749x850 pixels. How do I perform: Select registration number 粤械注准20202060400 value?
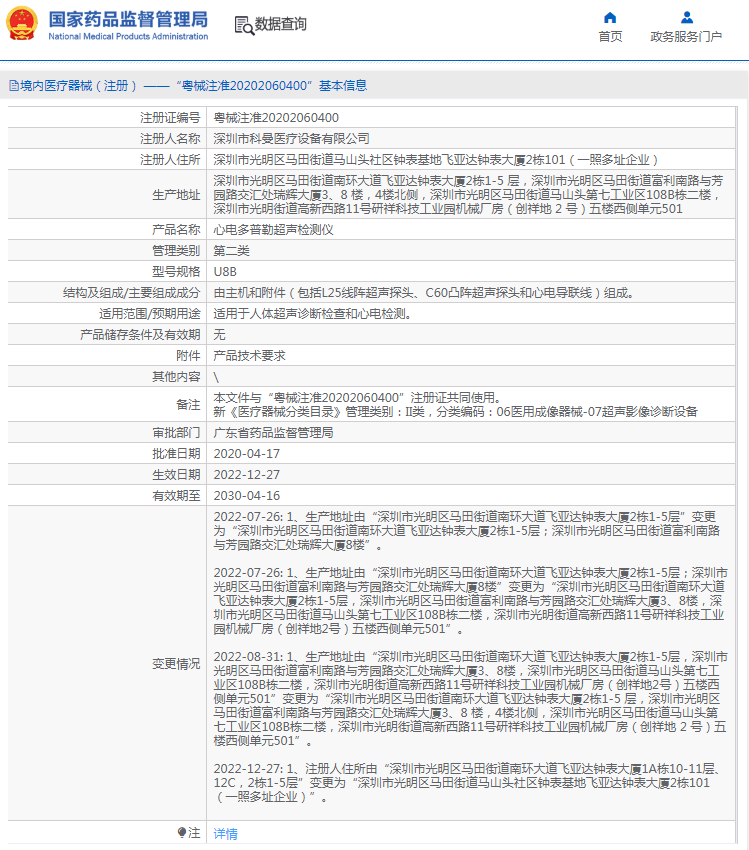[x=276, y=118]
